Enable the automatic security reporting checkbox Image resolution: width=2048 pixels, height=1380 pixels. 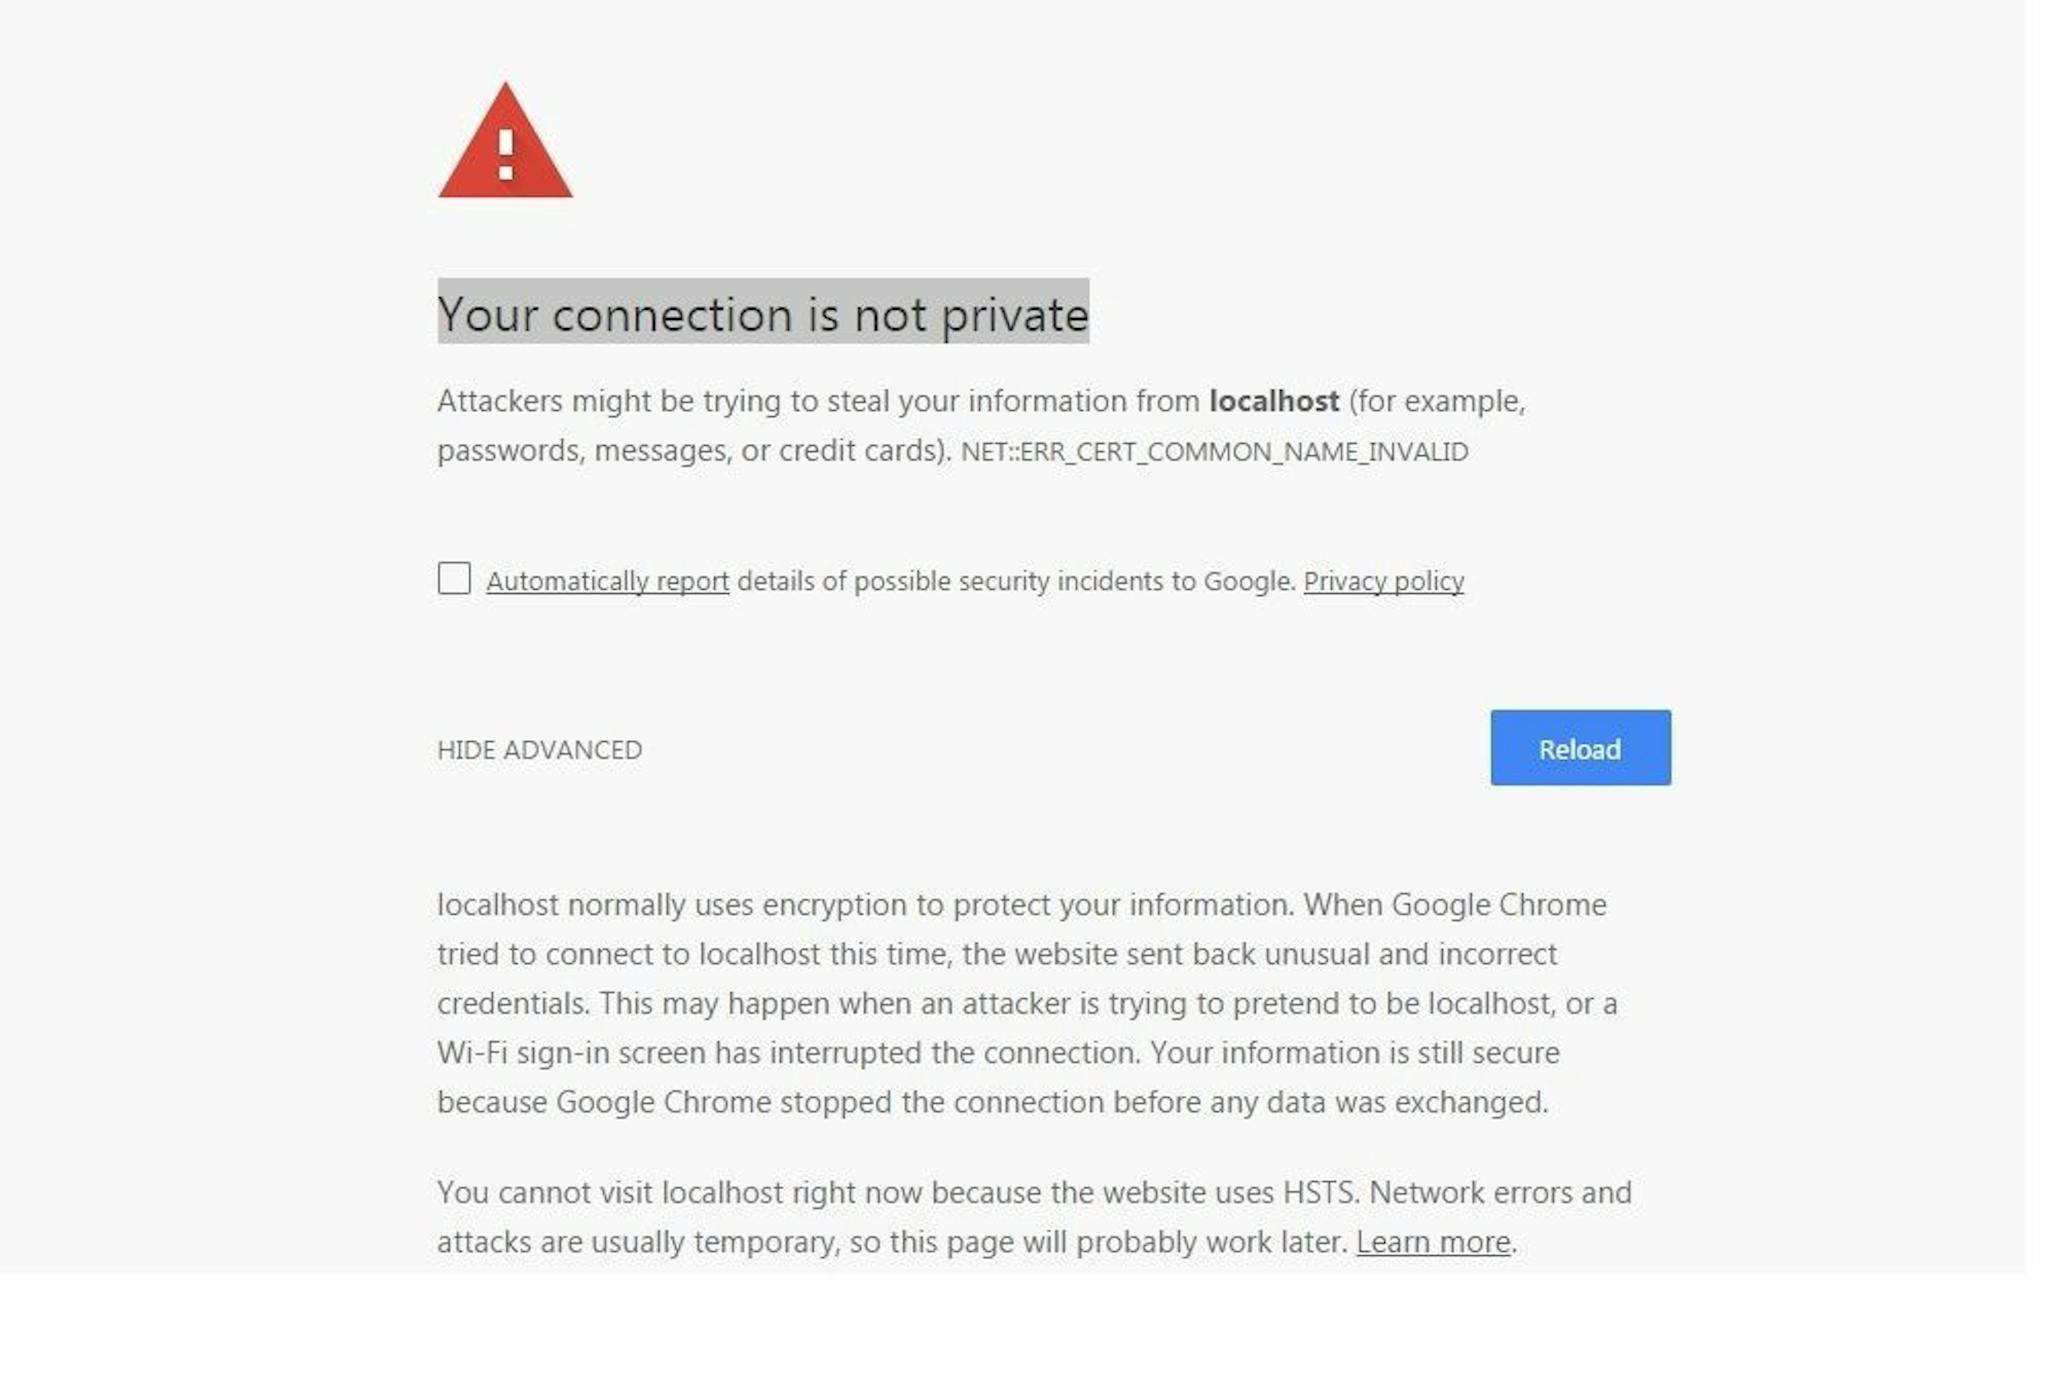click(453, 580)
